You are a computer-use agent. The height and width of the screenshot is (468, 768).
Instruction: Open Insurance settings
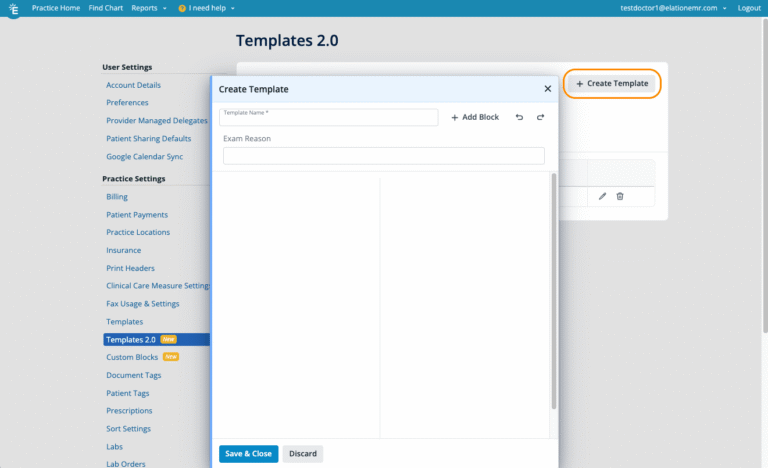point(123,250)
